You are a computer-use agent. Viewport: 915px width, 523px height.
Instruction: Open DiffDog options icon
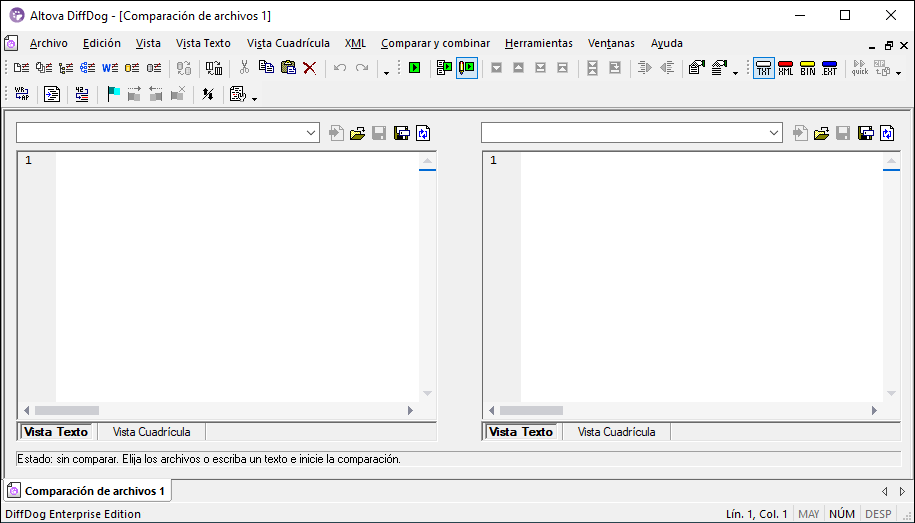tap(696, 68)
